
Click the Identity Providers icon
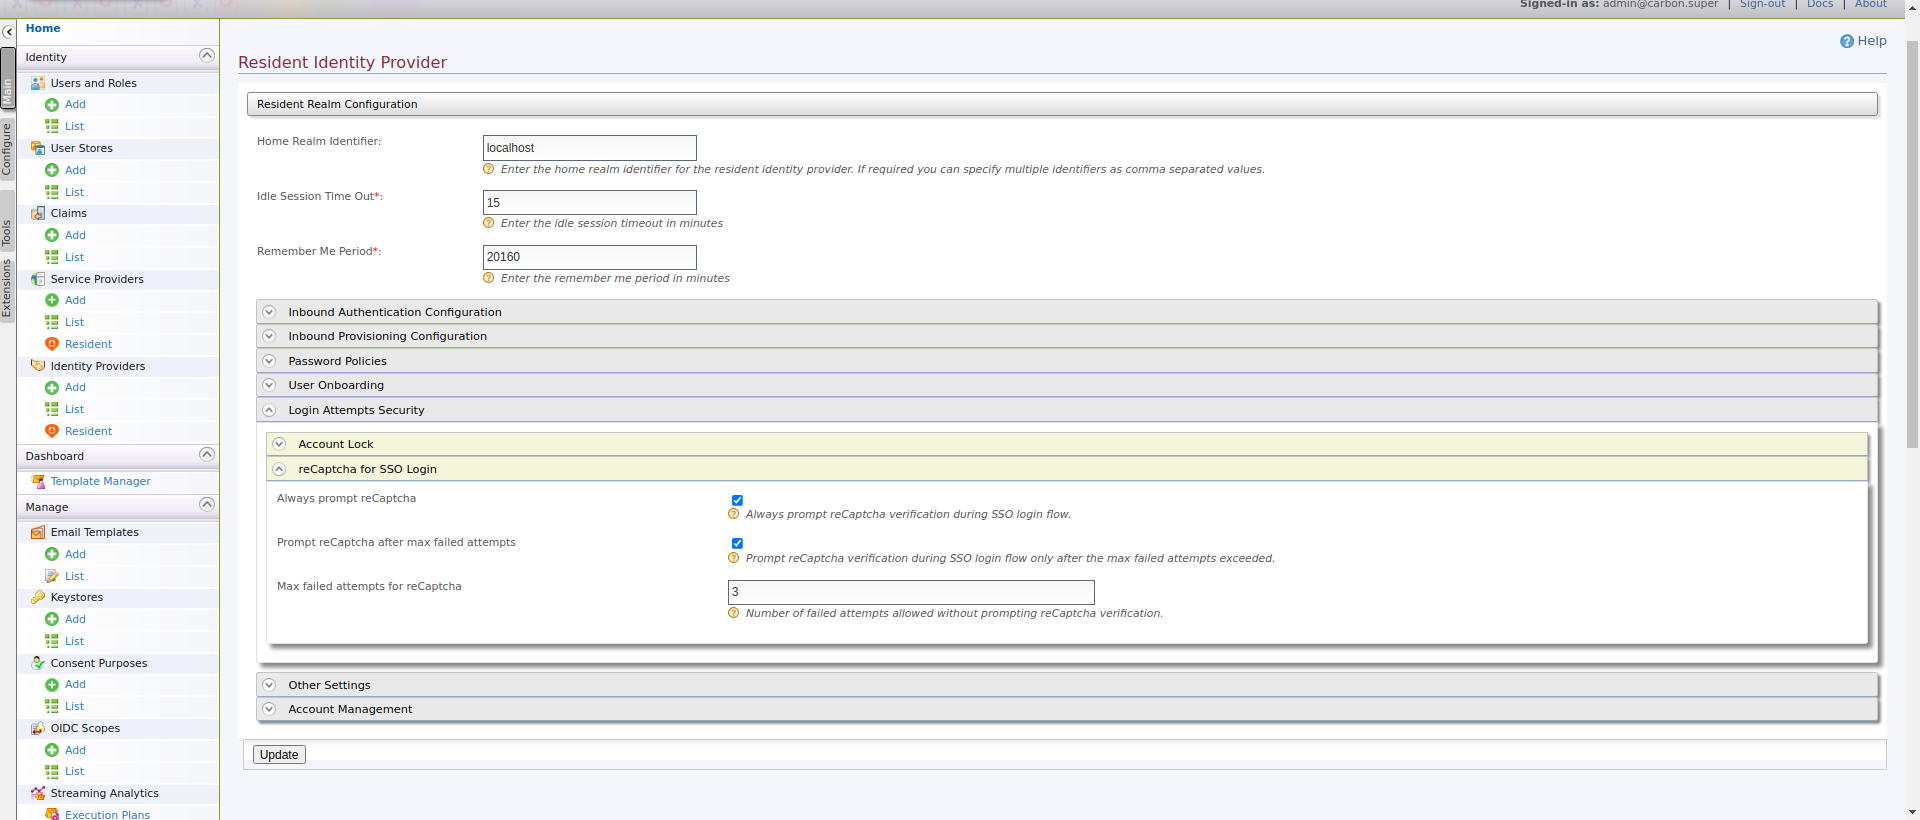click(x=38, y=366)
